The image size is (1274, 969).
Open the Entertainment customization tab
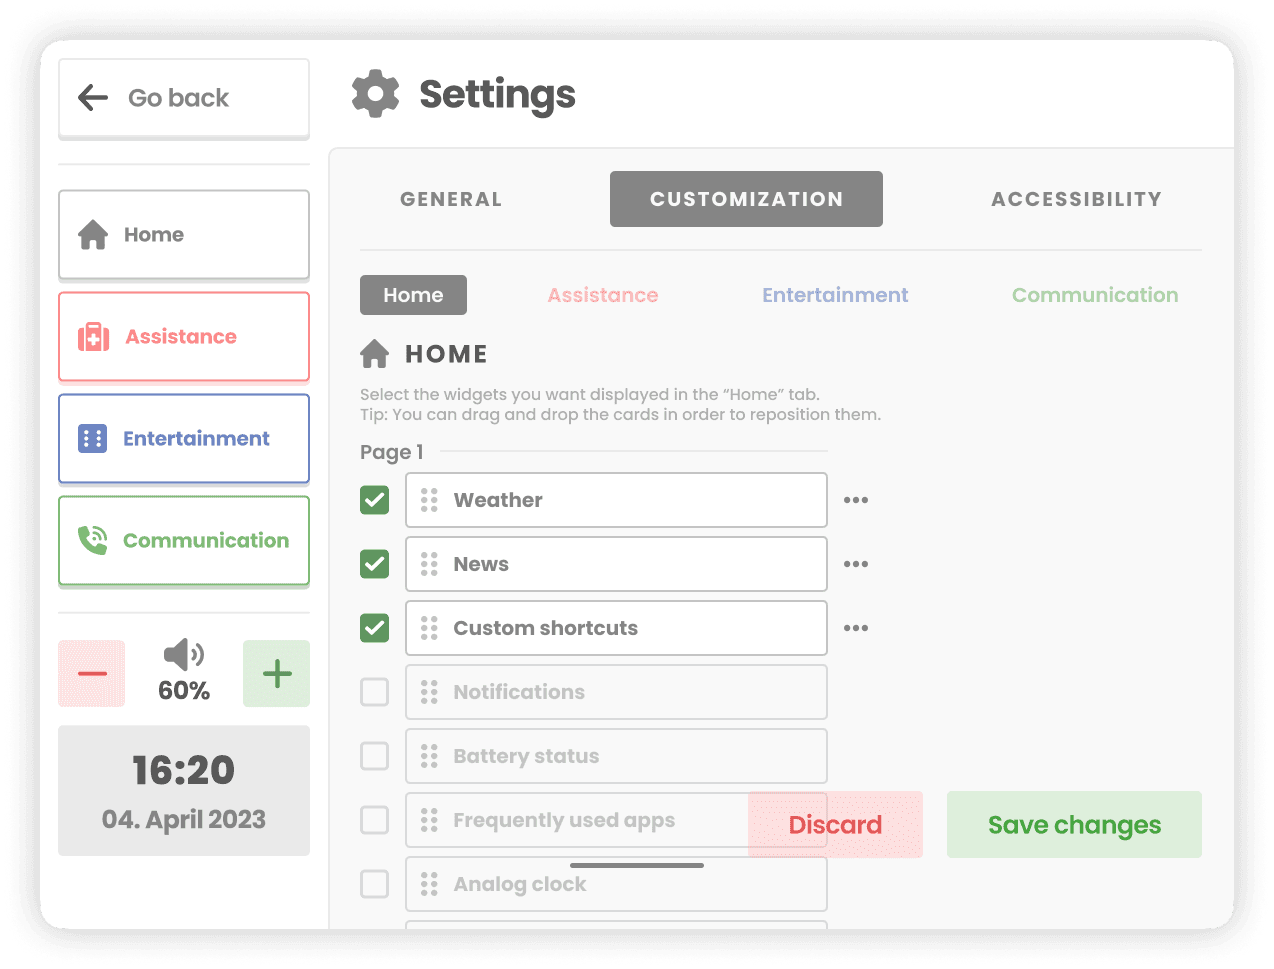(835, 295)
